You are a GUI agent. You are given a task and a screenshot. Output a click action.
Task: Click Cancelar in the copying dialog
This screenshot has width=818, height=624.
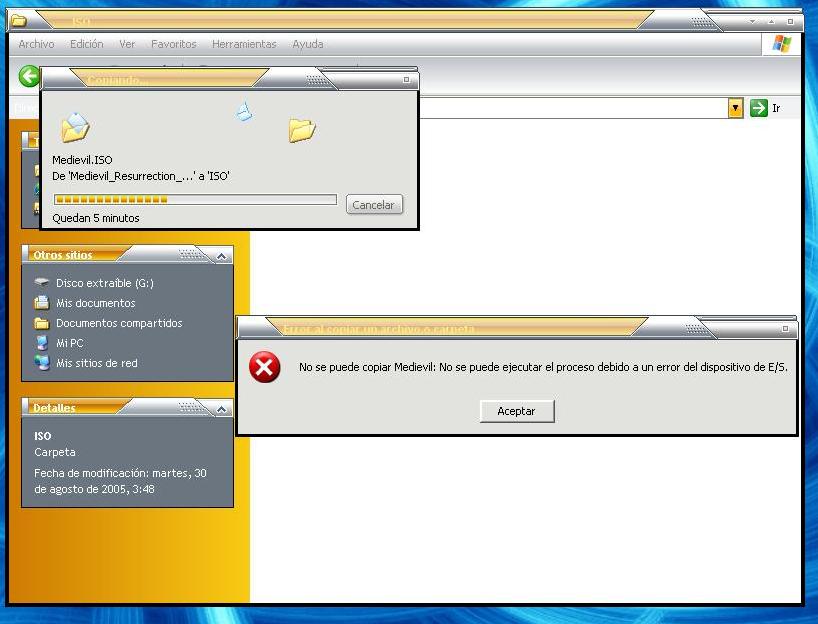pyautogui.click(x=374, y=205)
